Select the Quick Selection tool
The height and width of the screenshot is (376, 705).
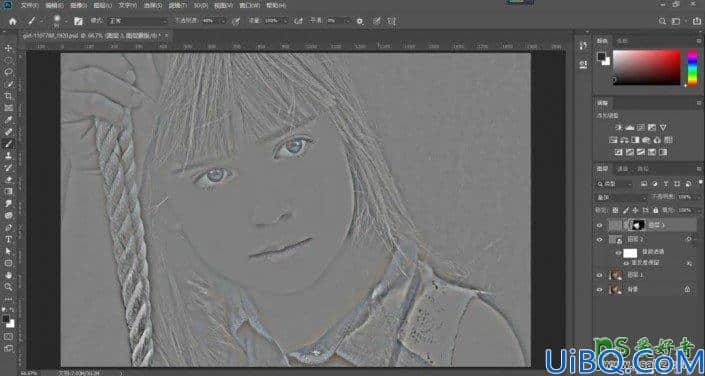[9, 84]
